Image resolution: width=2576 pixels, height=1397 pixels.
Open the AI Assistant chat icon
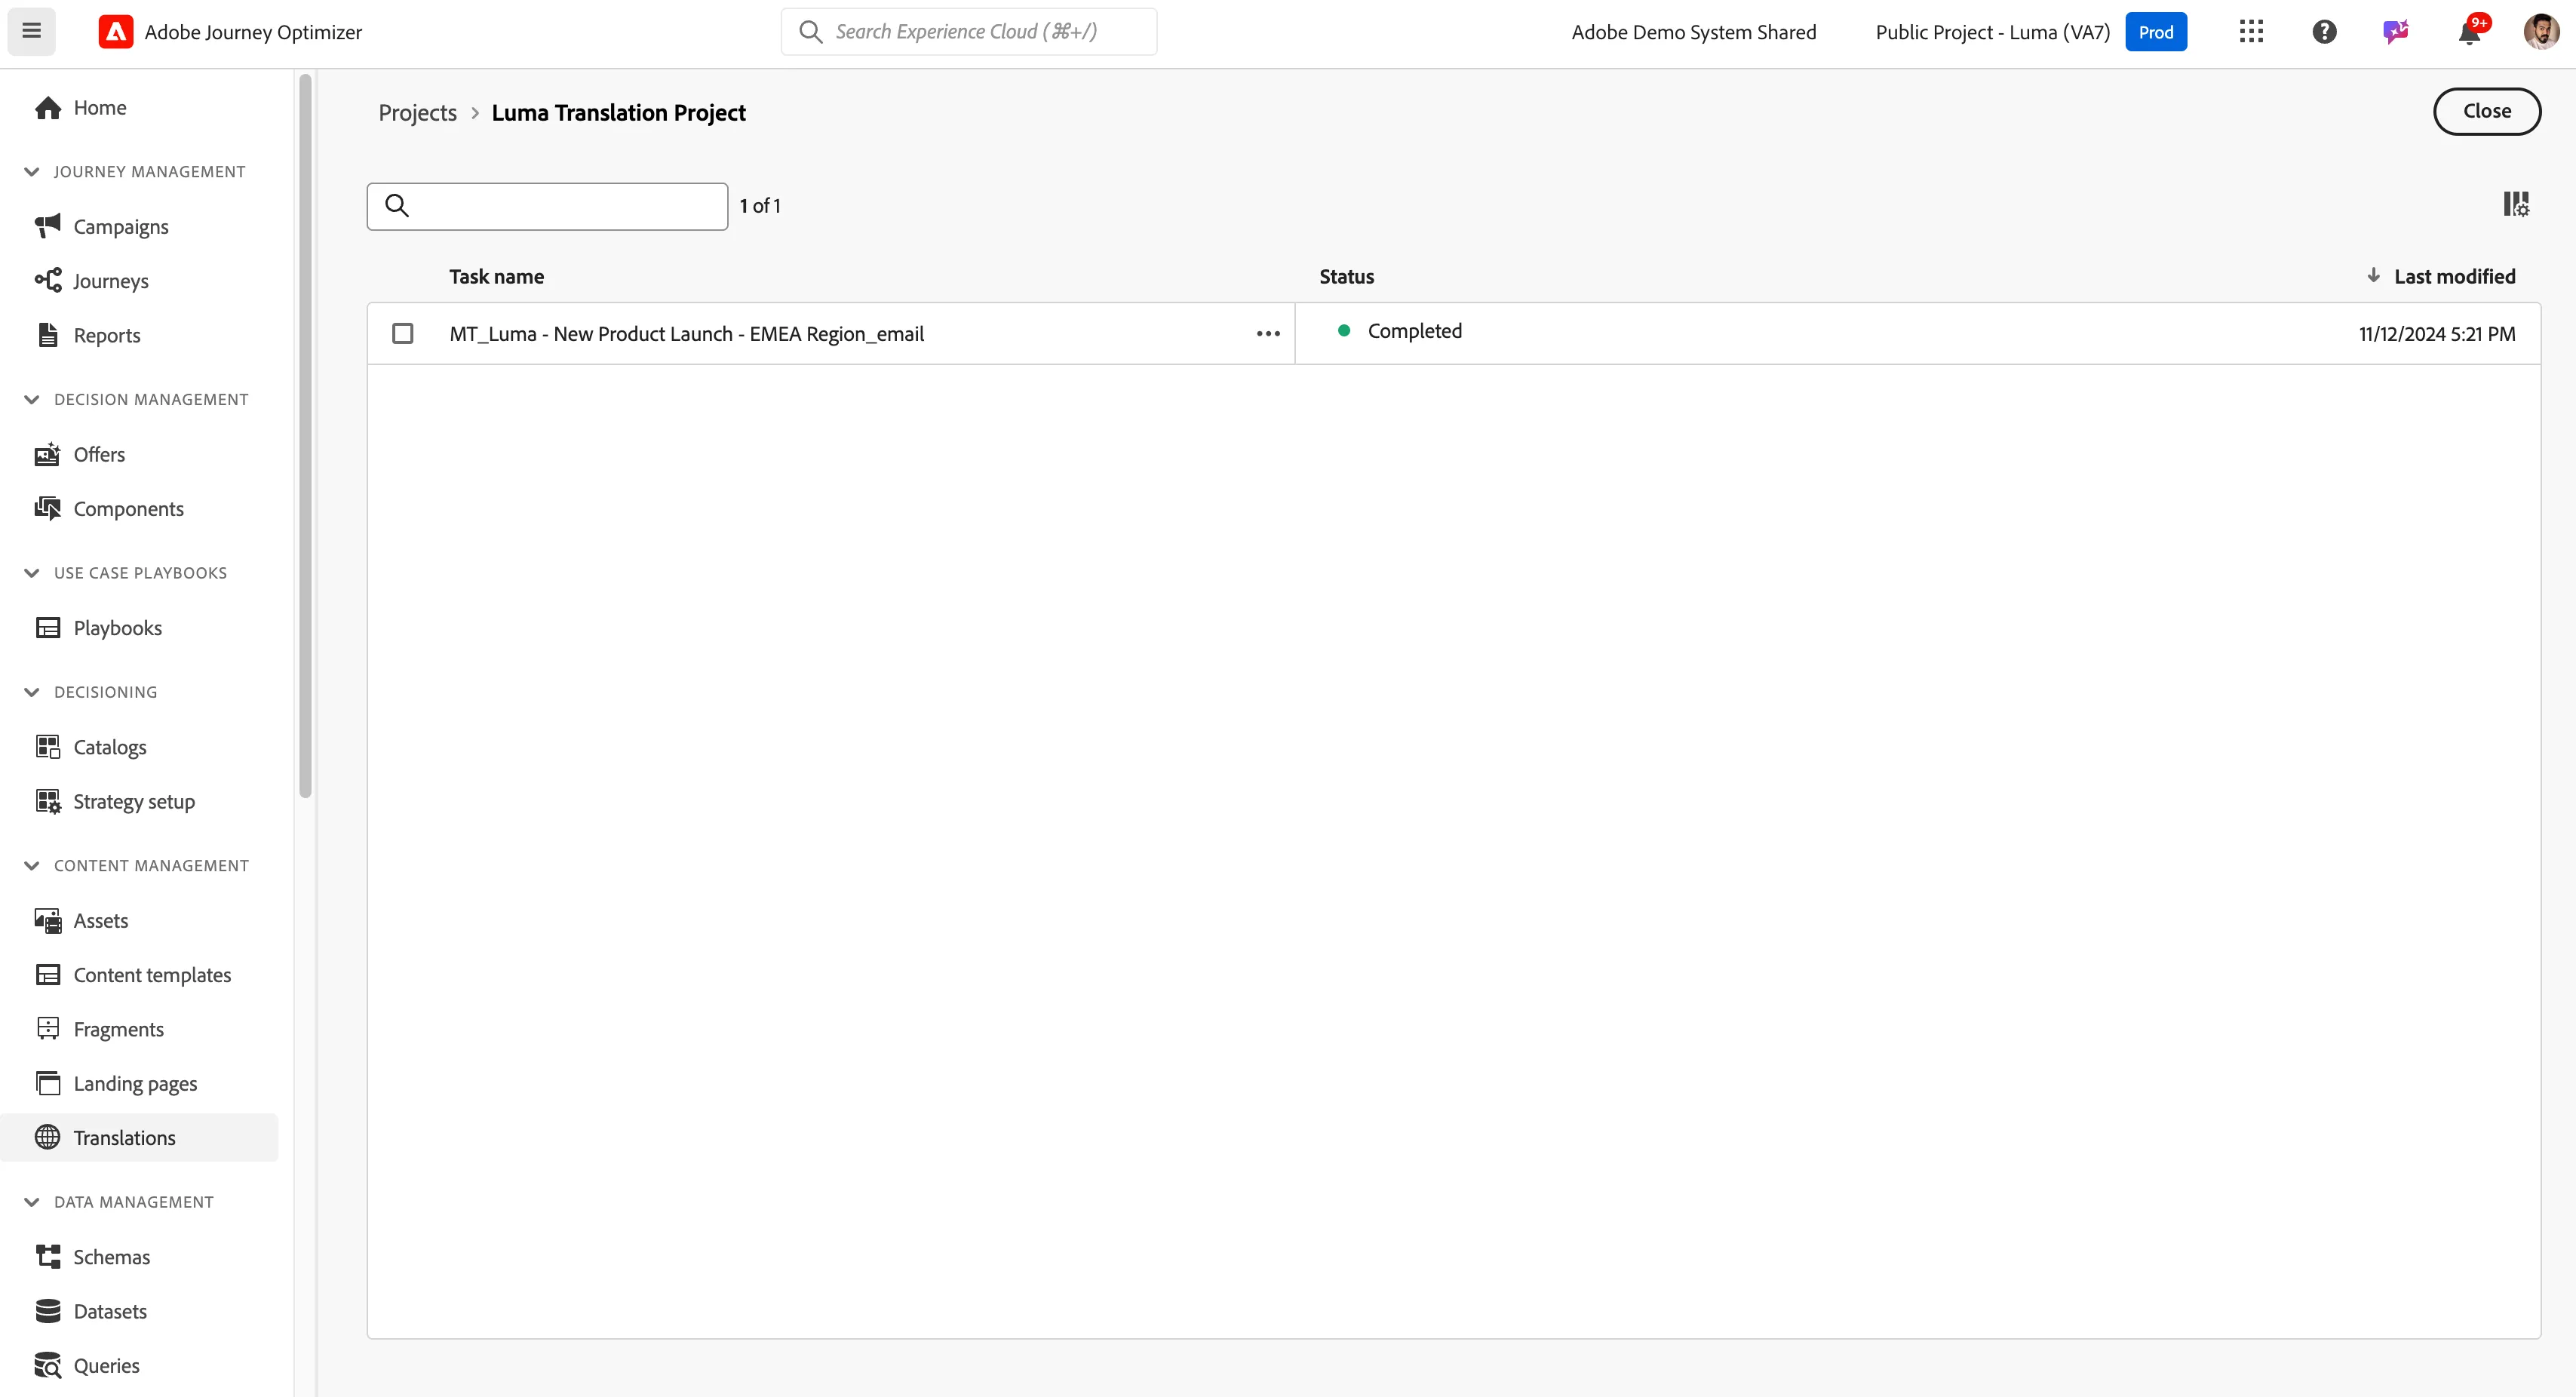pyautogui.click(x=2396, y=32)
